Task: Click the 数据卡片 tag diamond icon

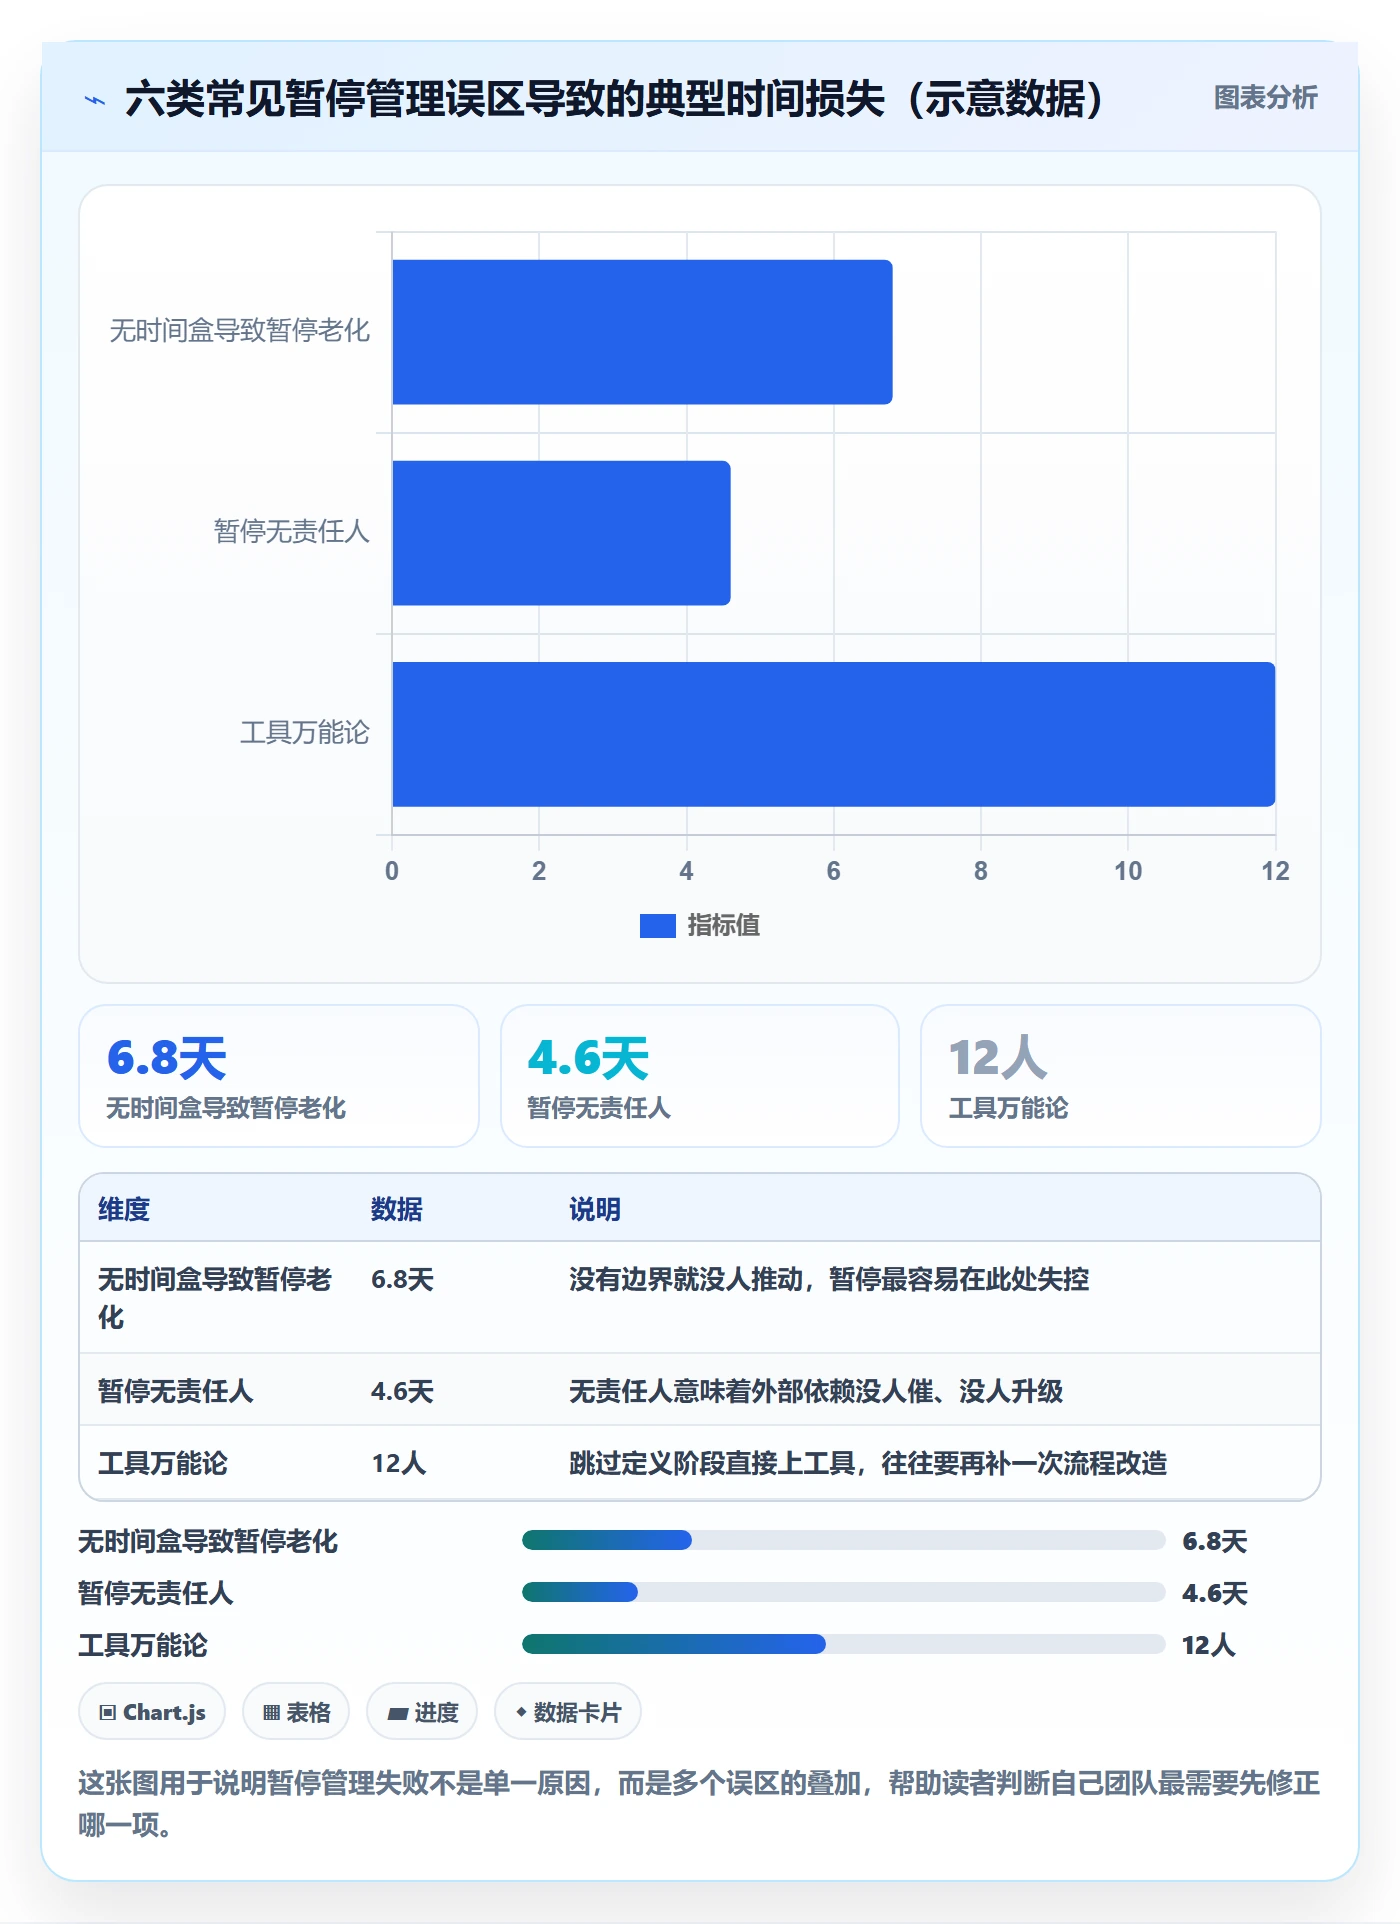Action: pyautogui.click(x=521, y=1712)
